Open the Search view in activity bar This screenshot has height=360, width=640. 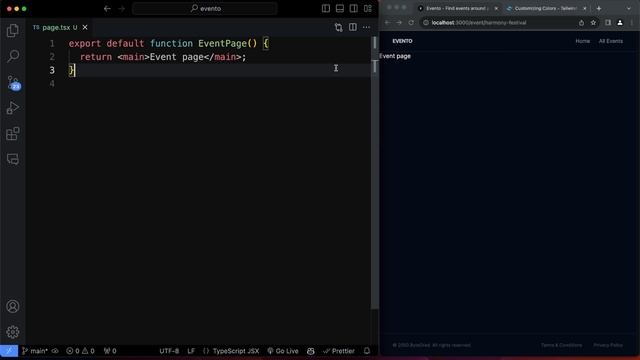13,56
